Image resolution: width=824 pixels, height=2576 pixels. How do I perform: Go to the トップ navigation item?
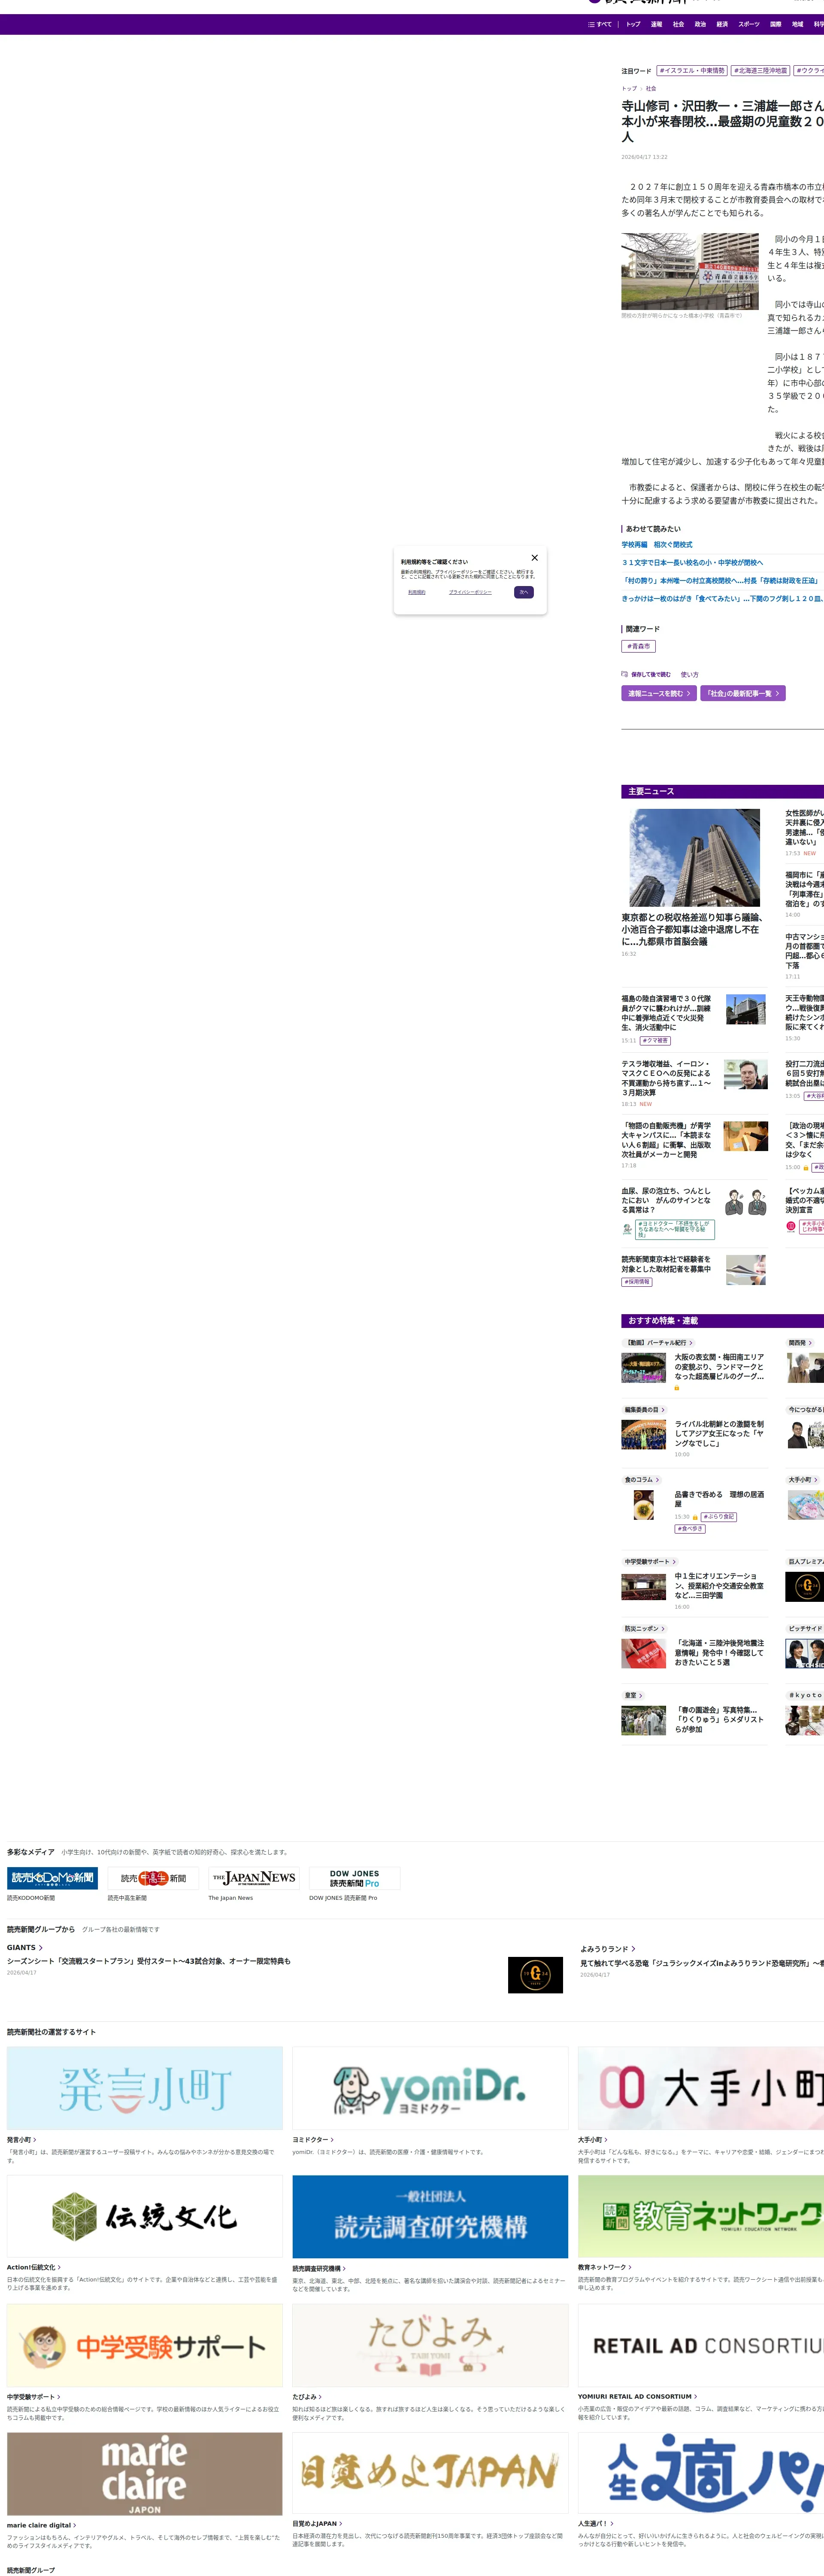[633, 24]
